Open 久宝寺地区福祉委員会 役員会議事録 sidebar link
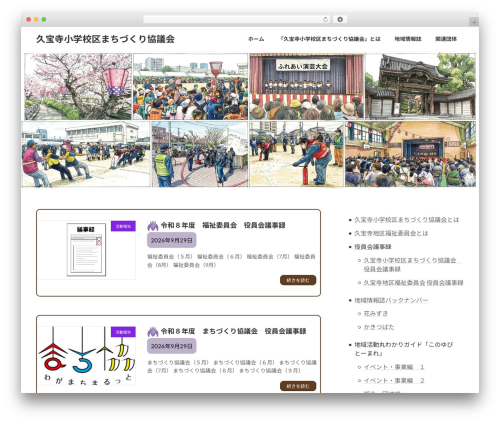The width and height of the screenshot is (500, 423). [x=413, y=283]
